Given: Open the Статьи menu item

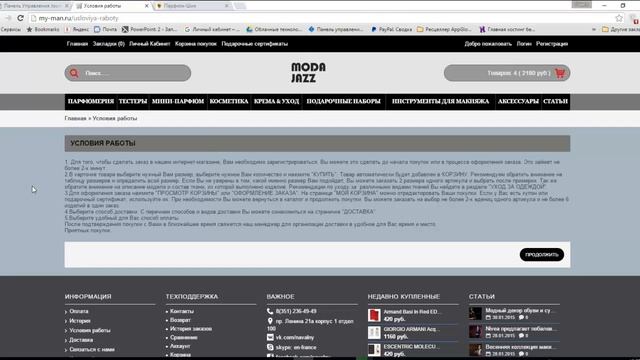Looking at the screenshot, I should [x=556, y=102].
